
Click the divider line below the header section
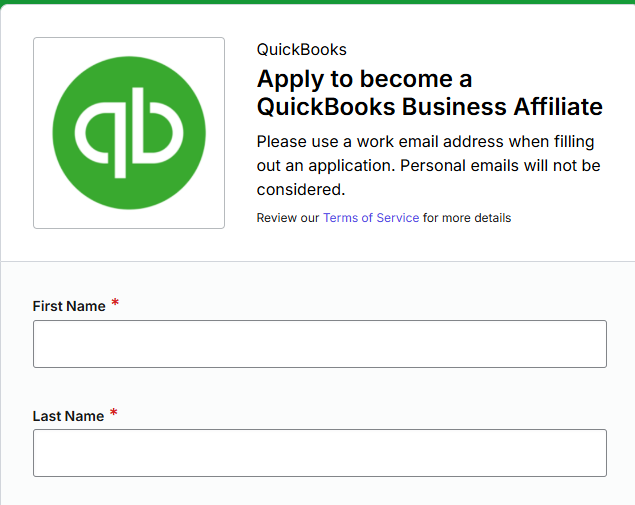(318, 261)
